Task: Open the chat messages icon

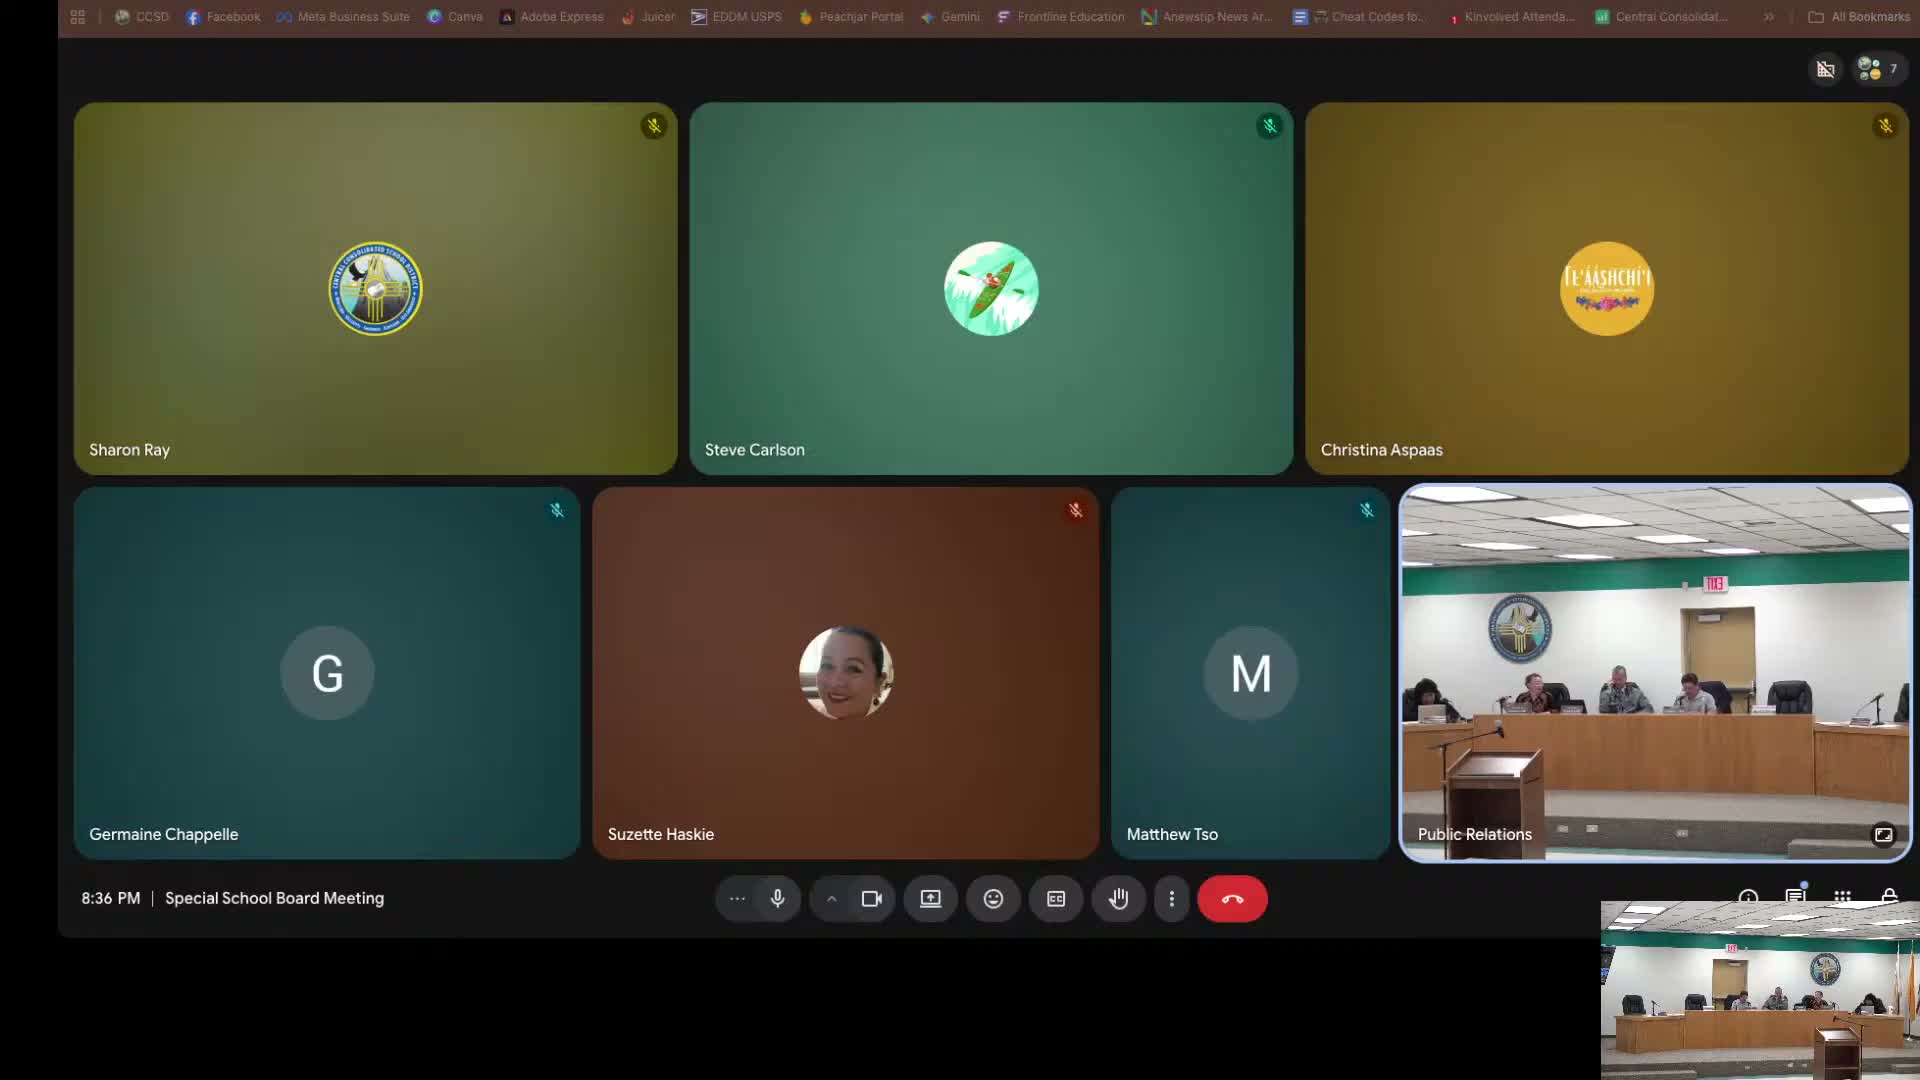Action: tap(1795, 895)
